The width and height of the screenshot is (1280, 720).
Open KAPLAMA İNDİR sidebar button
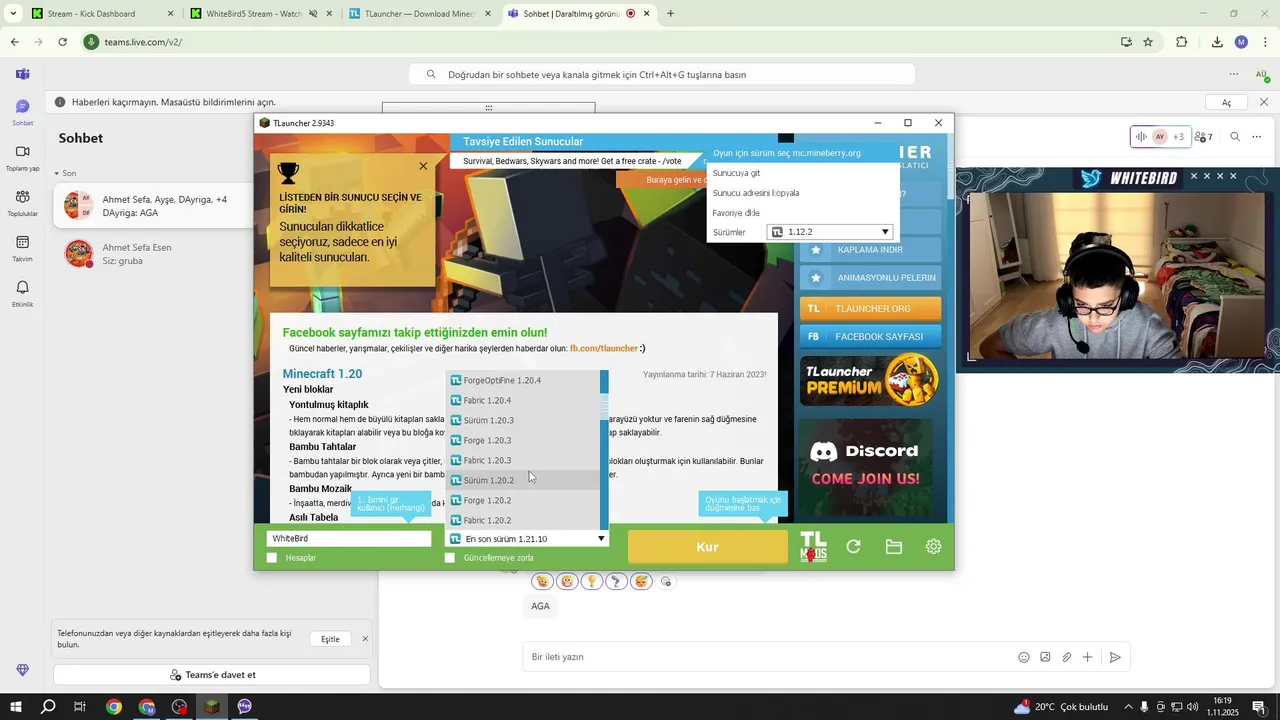tap(870, 250)
